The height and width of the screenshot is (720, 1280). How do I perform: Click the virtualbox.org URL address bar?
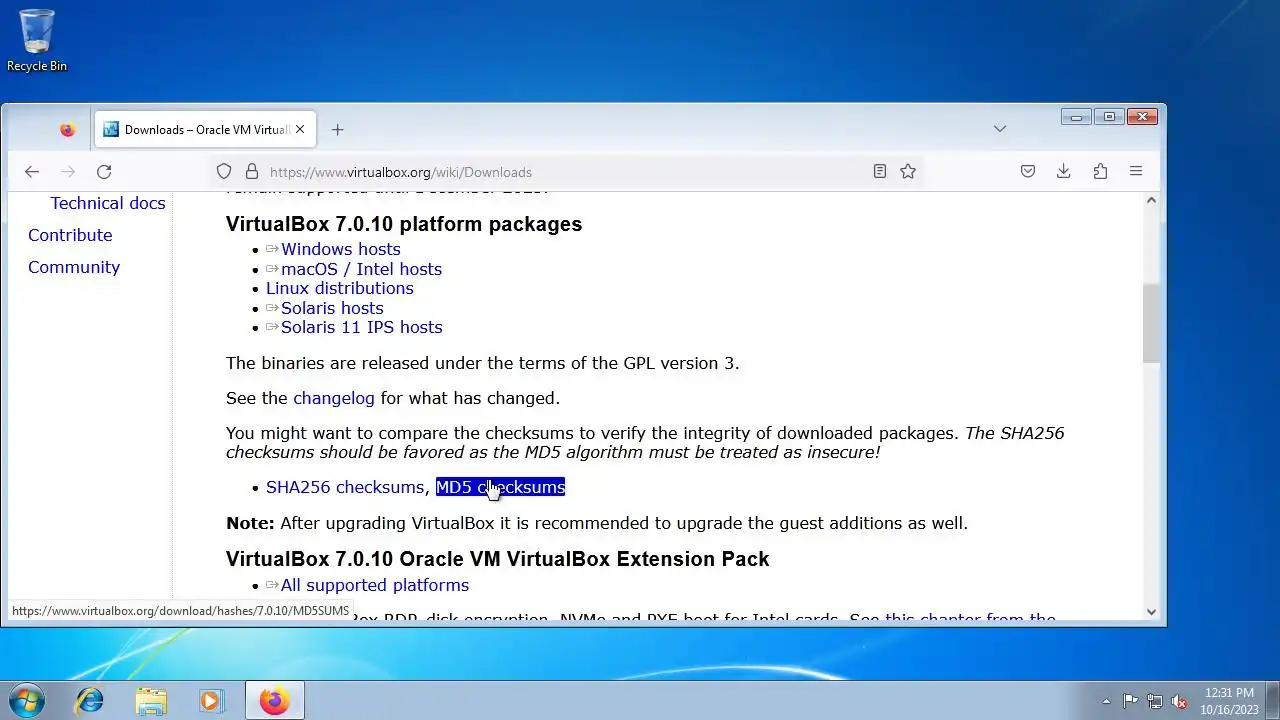tap(565, 171)
